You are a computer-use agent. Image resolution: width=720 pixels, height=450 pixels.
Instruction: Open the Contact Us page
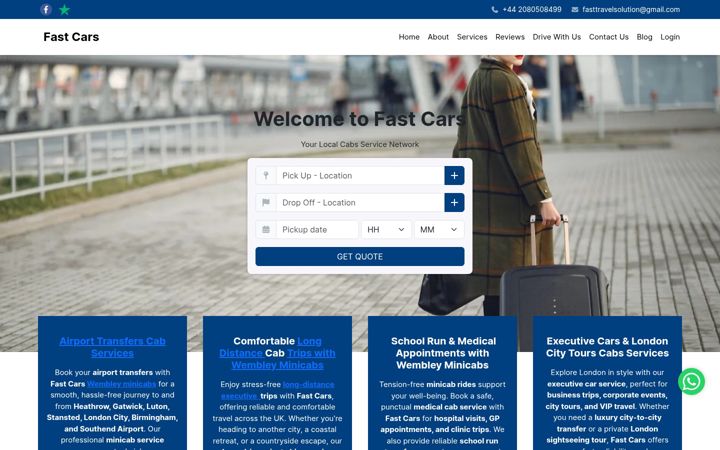[x=608, y=37]
